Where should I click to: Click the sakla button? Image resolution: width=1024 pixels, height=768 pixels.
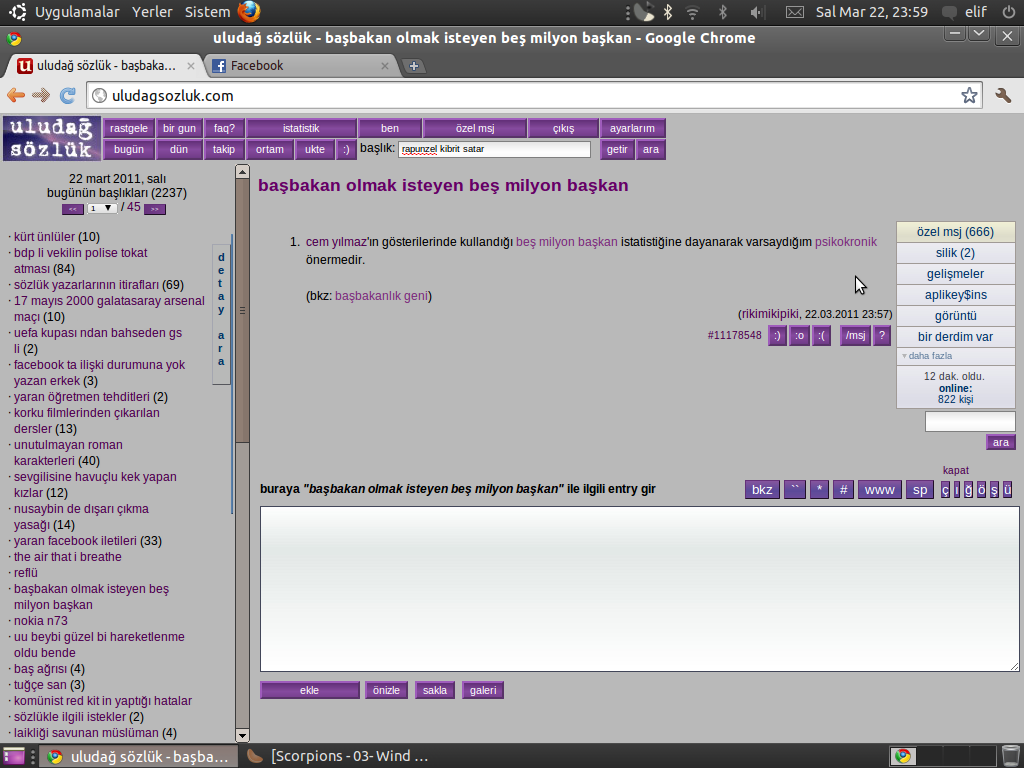coord(435,690)
